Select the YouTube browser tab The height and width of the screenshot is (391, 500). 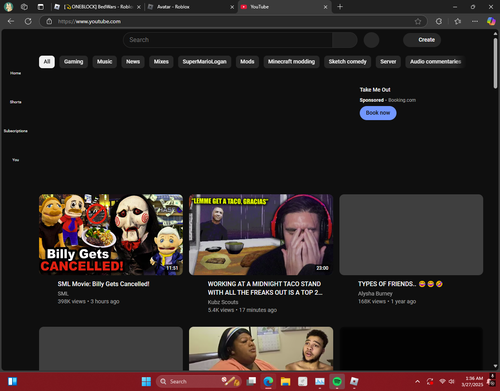pos(284,7)
